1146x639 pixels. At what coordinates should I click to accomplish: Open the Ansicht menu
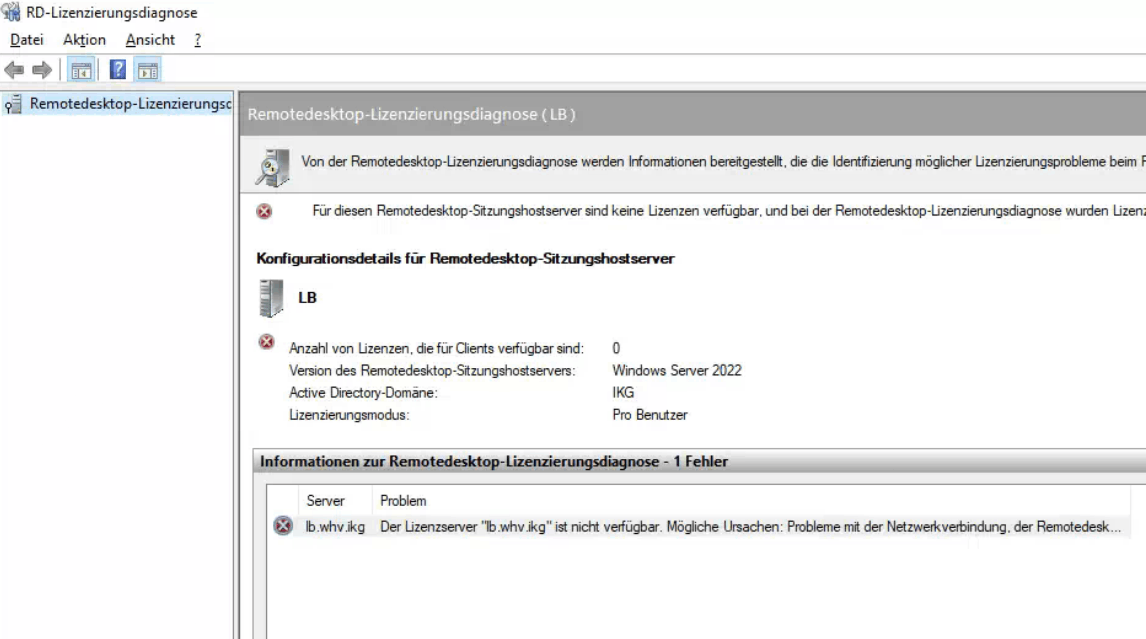point(150,39)
